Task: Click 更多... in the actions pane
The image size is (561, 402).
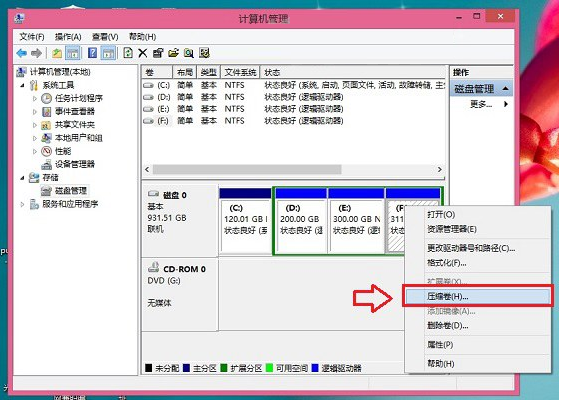Action: pos(481,104)
